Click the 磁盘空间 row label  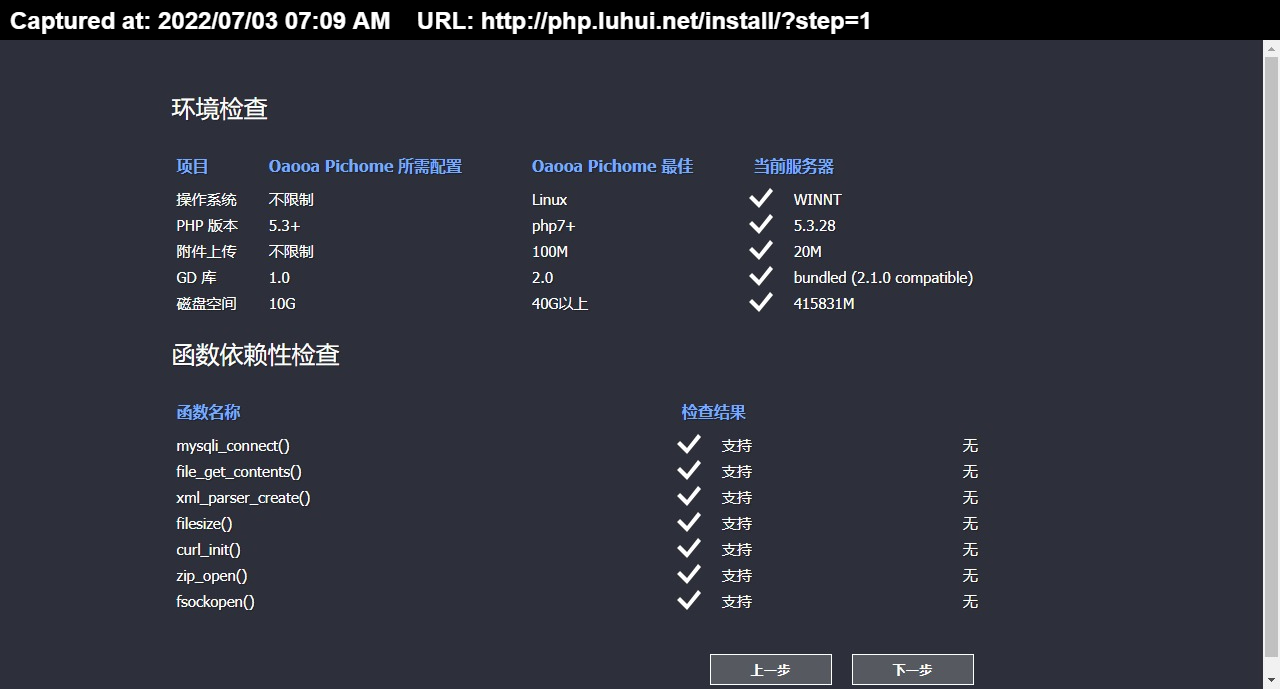click(x=207, y=303)
